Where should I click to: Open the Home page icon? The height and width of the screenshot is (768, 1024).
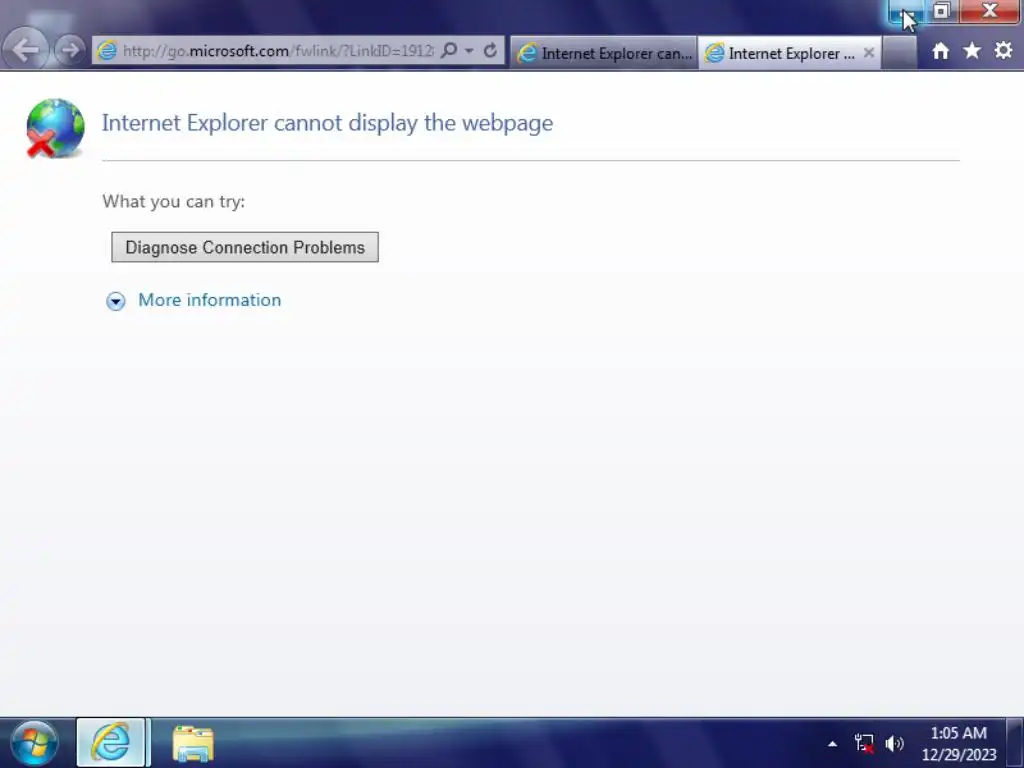940,51
